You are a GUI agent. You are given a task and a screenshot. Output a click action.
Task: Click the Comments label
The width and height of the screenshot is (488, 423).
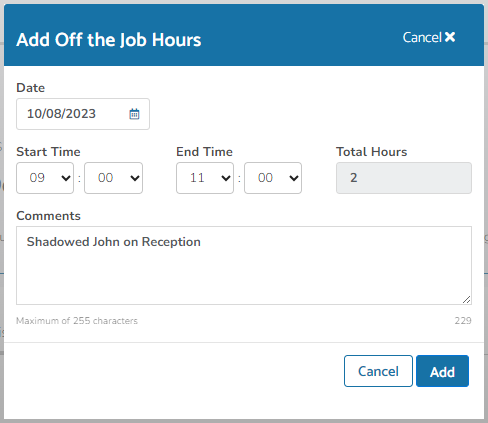48,216
